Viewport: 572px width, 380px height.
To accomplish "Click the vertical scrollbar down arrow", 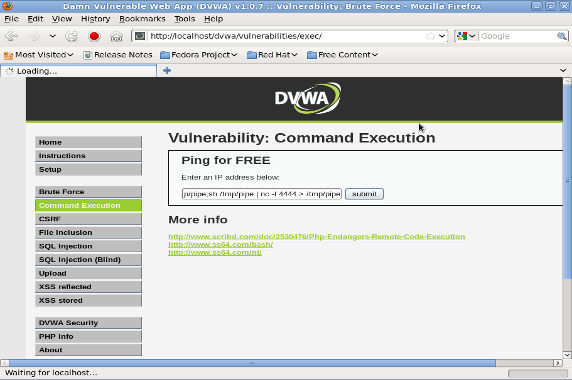I will [x=567, y=355].
